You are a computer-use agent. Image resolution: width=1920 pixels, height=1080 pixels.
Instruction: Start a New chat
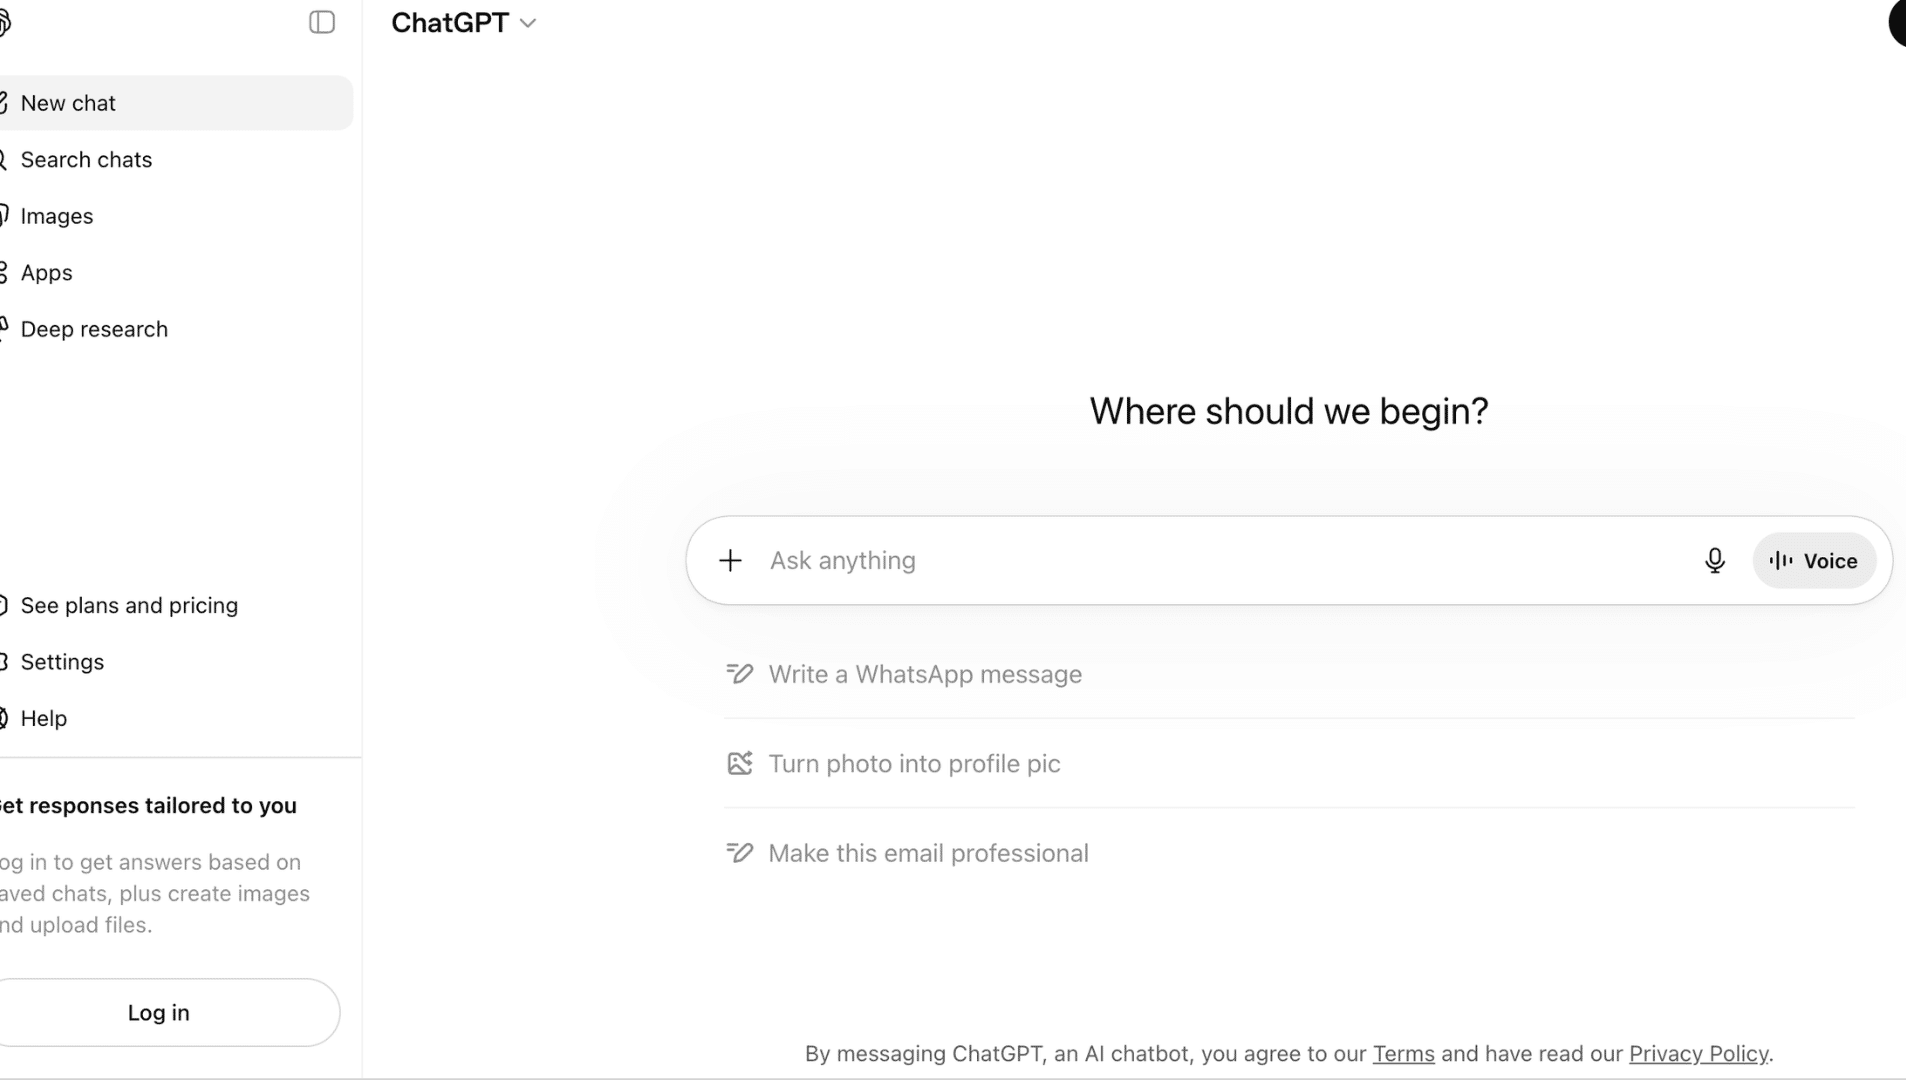[x=175, y=103]
